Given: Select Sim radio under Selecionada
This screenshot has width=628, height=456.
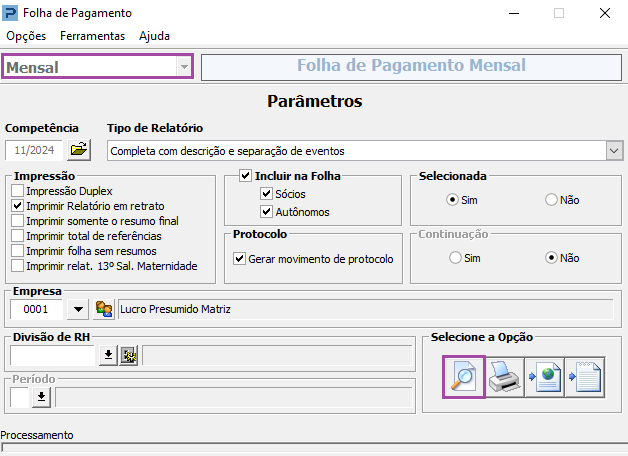Looking at the screenshot, I should pyautogui.click(x=452, y=199).
